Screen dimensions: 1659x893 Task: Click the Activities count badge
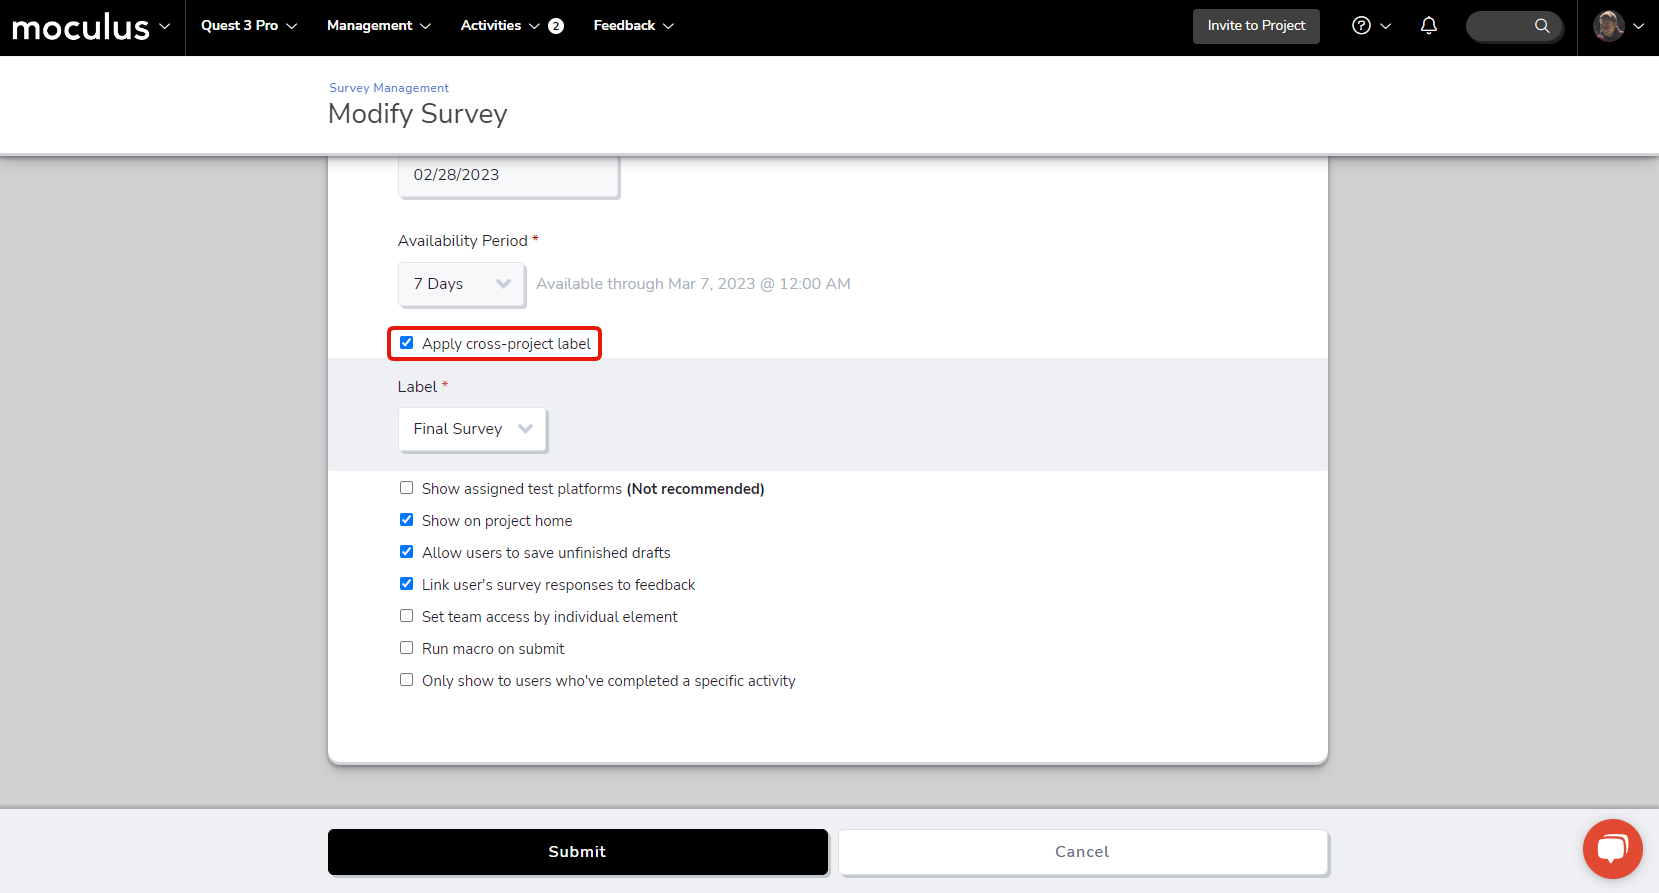[x=556, y=26]
